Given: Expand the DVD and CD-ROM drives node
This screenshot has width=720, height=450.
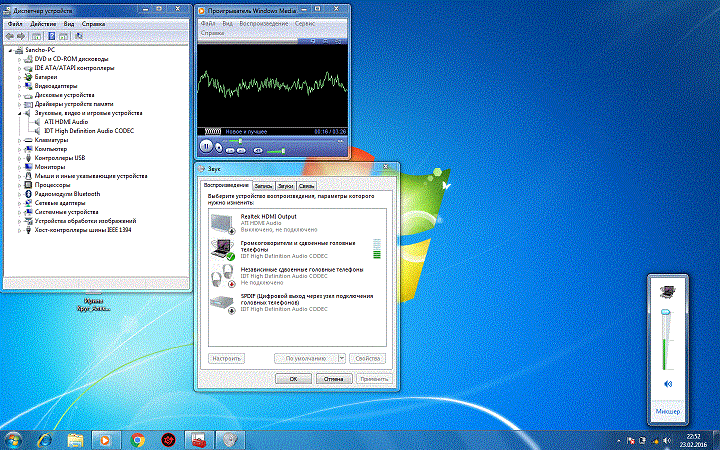Looking at the screenshot, I should [18, 59].
